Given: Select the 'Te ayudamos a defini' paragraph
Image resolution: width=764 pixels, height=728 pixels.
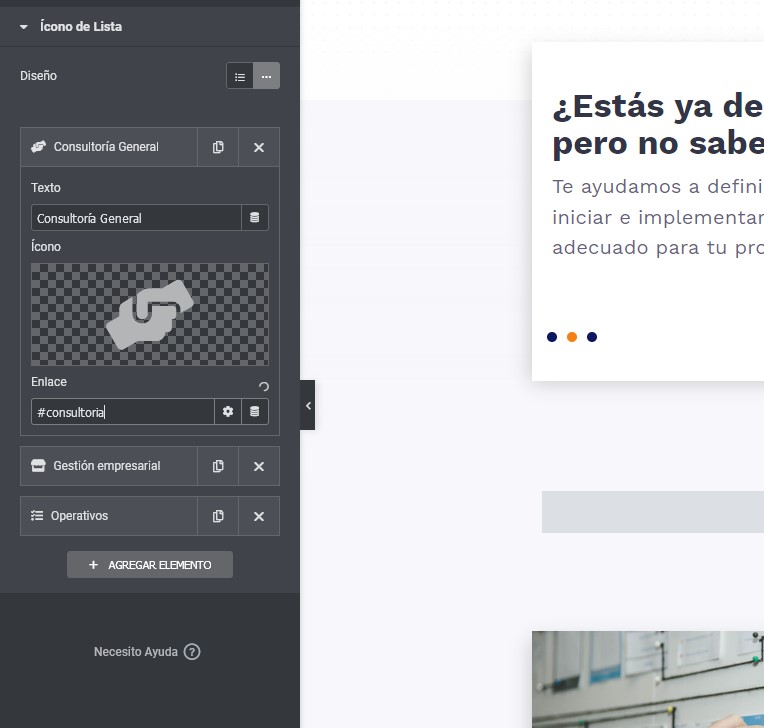Looking at the screenshot, I should click(658, 217).
